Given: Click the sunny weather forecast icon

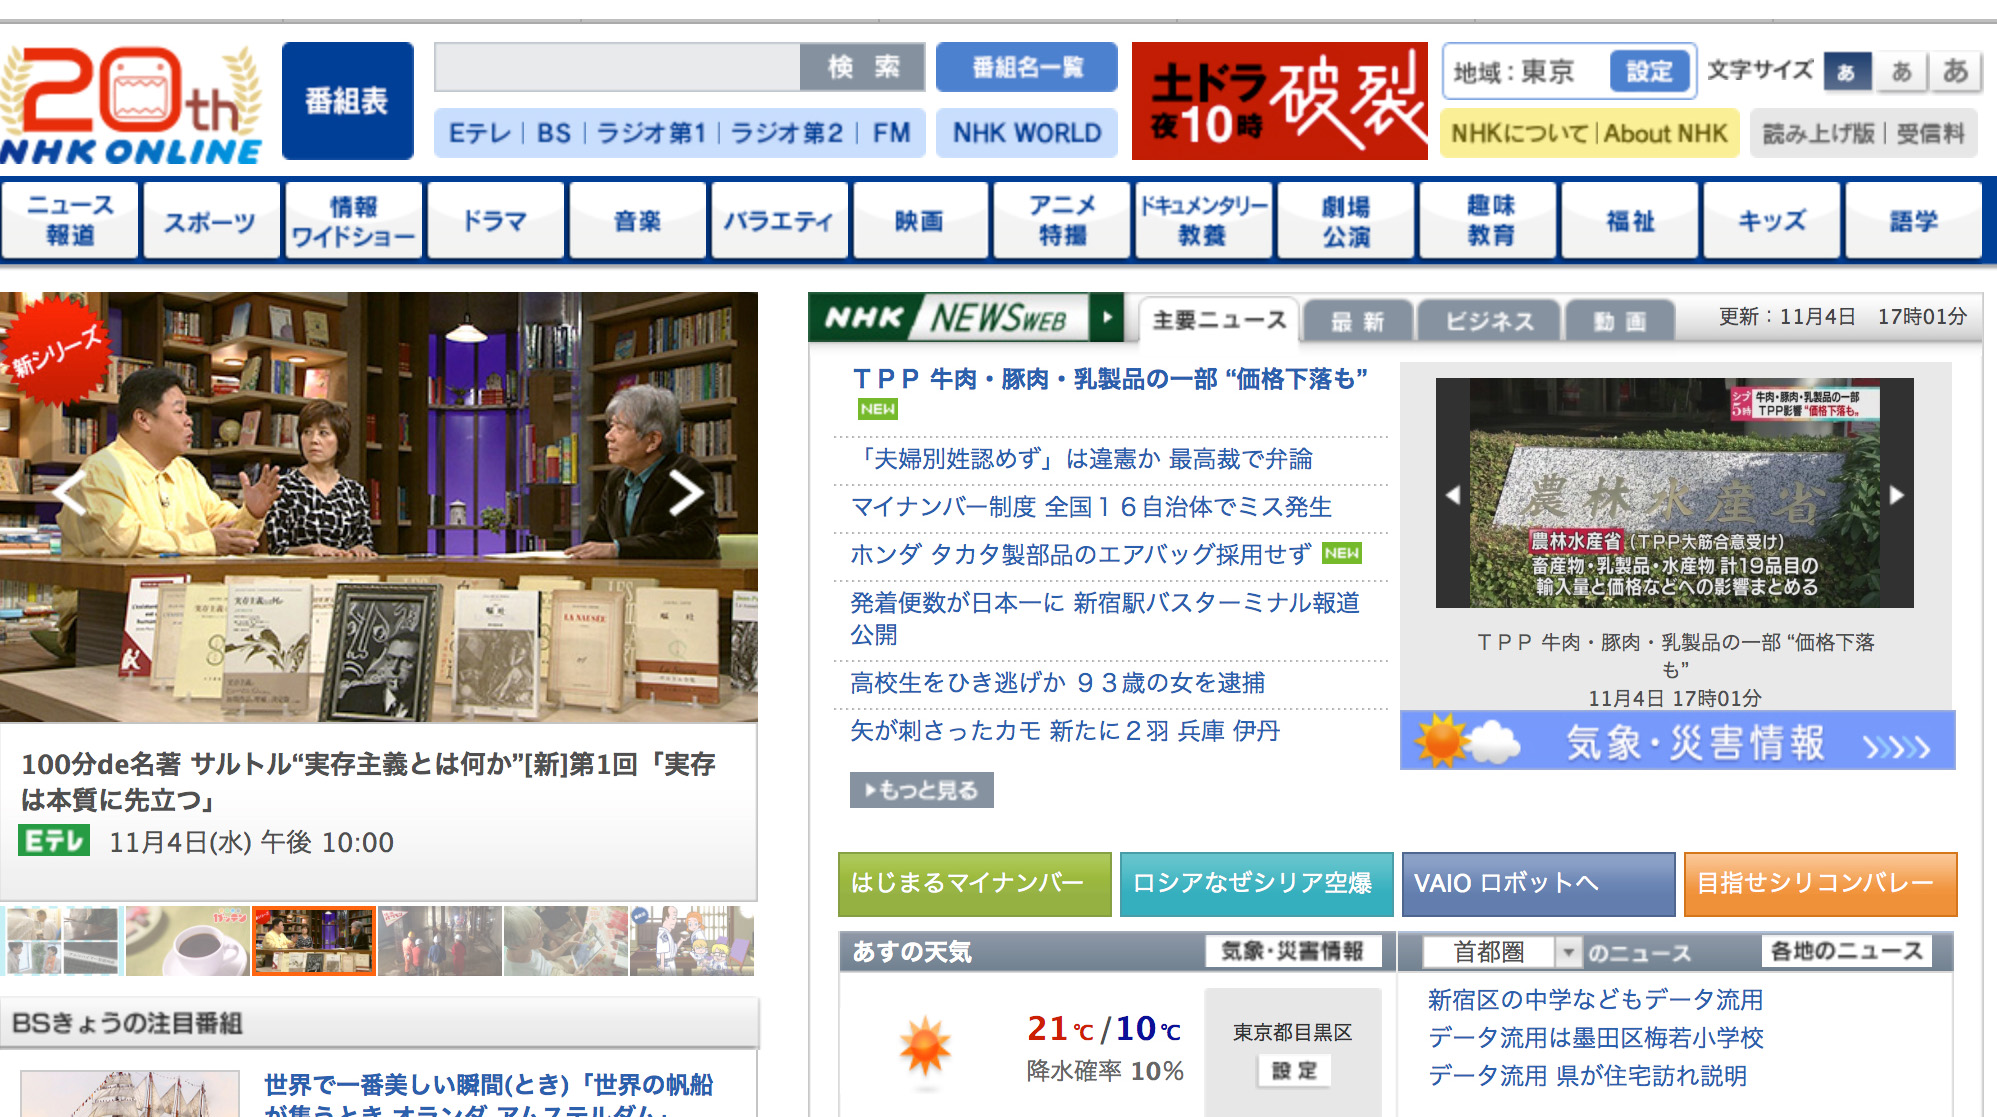Looking at the screenshot, I should 924,1047.
